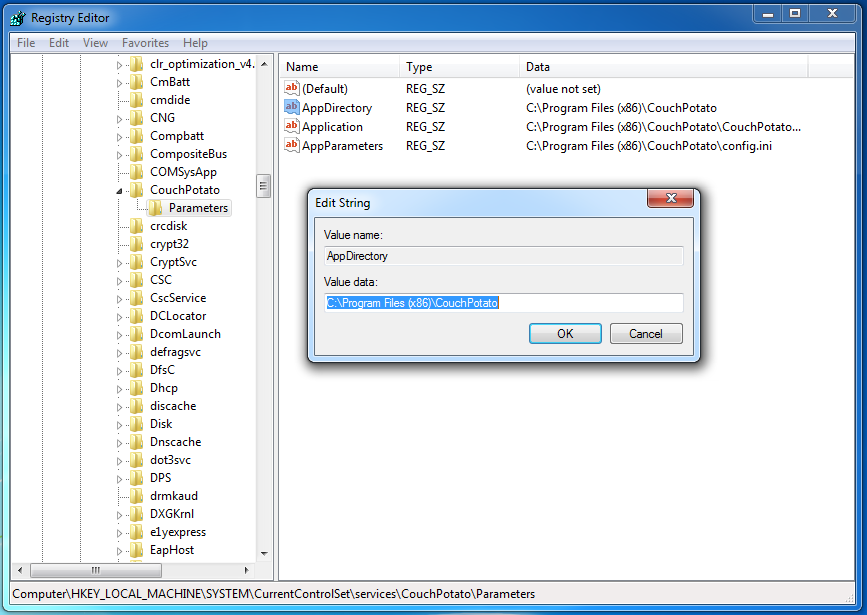
Task: Click the drmkaud folder icon
Action: [x=137, y=496]
